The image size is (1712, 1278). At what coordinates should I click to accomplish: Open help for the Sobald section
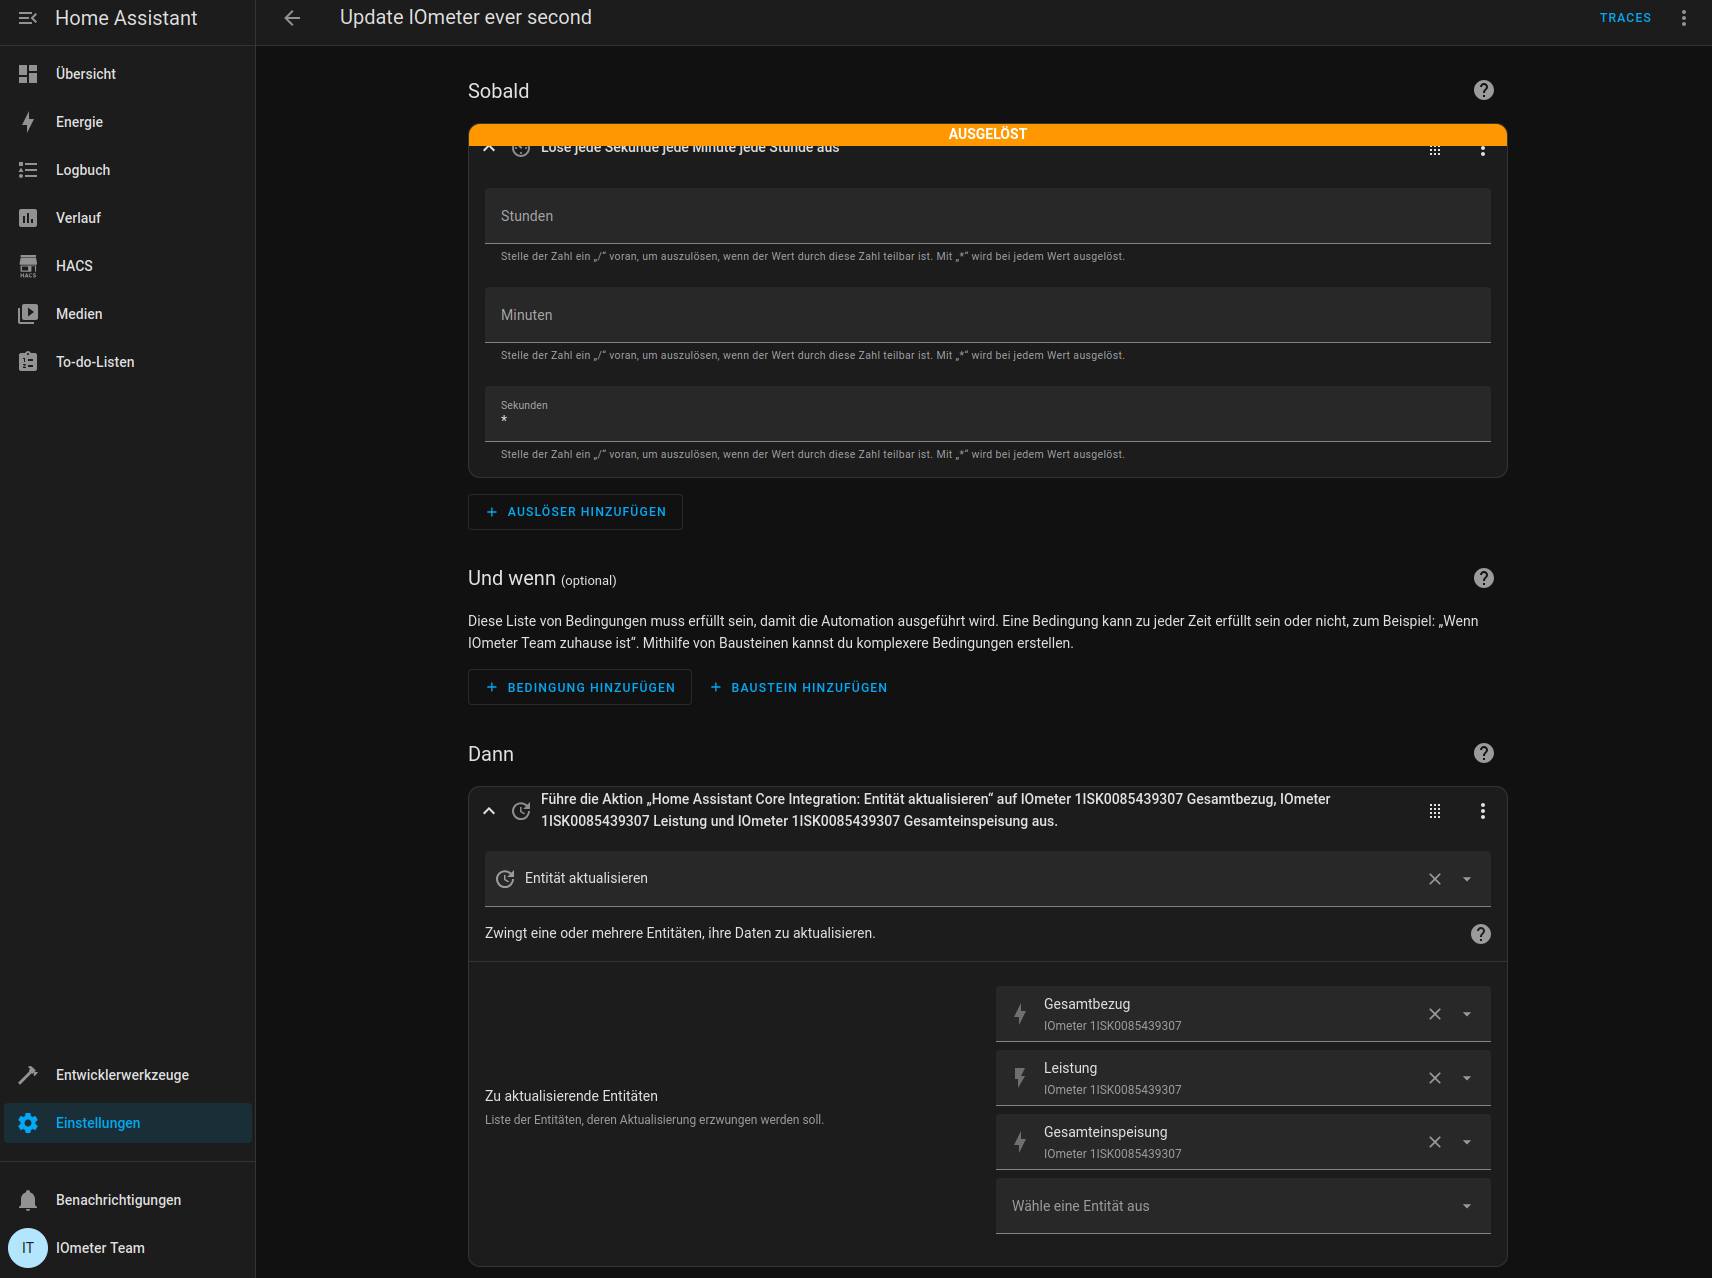click(1484, 90)
